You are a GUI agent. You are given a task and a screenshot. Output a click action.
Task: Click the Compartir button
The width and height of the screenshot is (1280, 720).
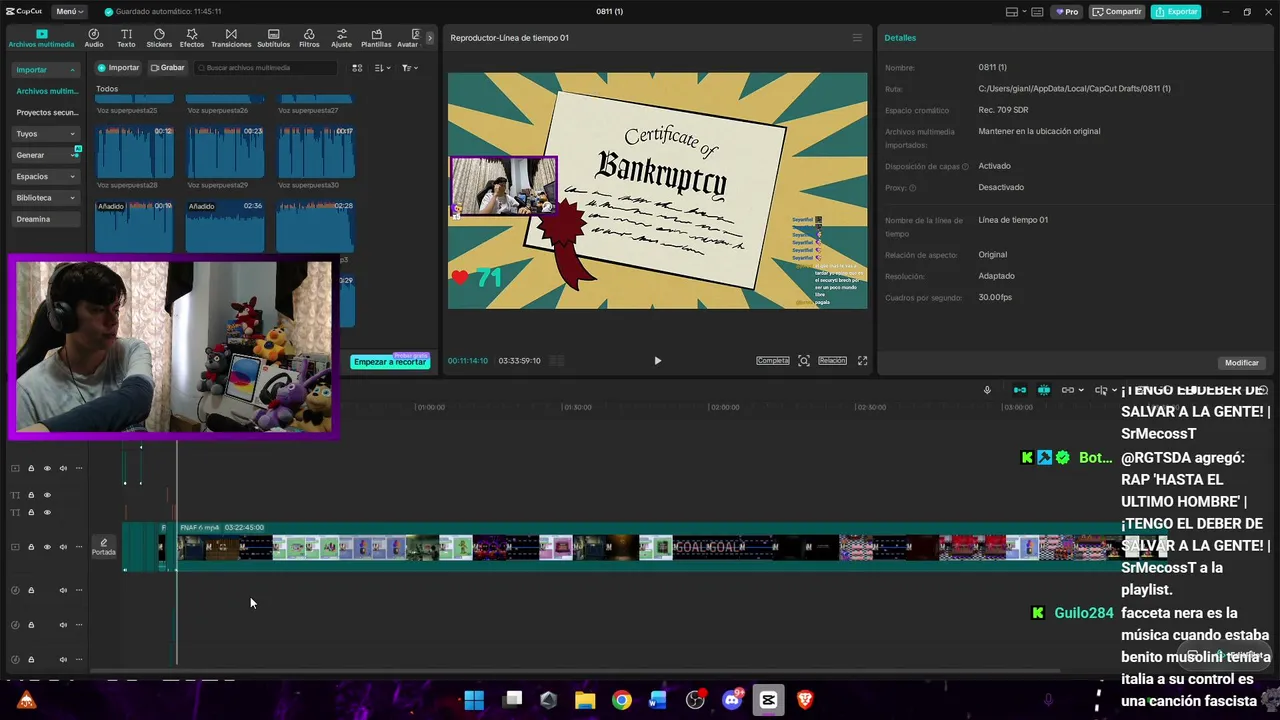(1117, 12)
